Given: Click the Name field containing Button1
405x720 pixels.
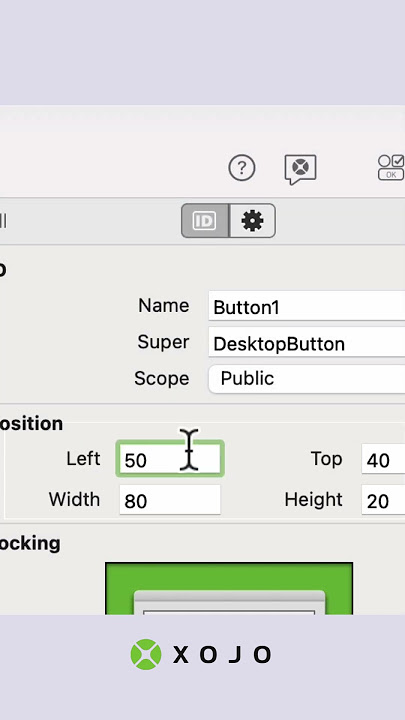Looking at the screenshot, I should [307, 306].
